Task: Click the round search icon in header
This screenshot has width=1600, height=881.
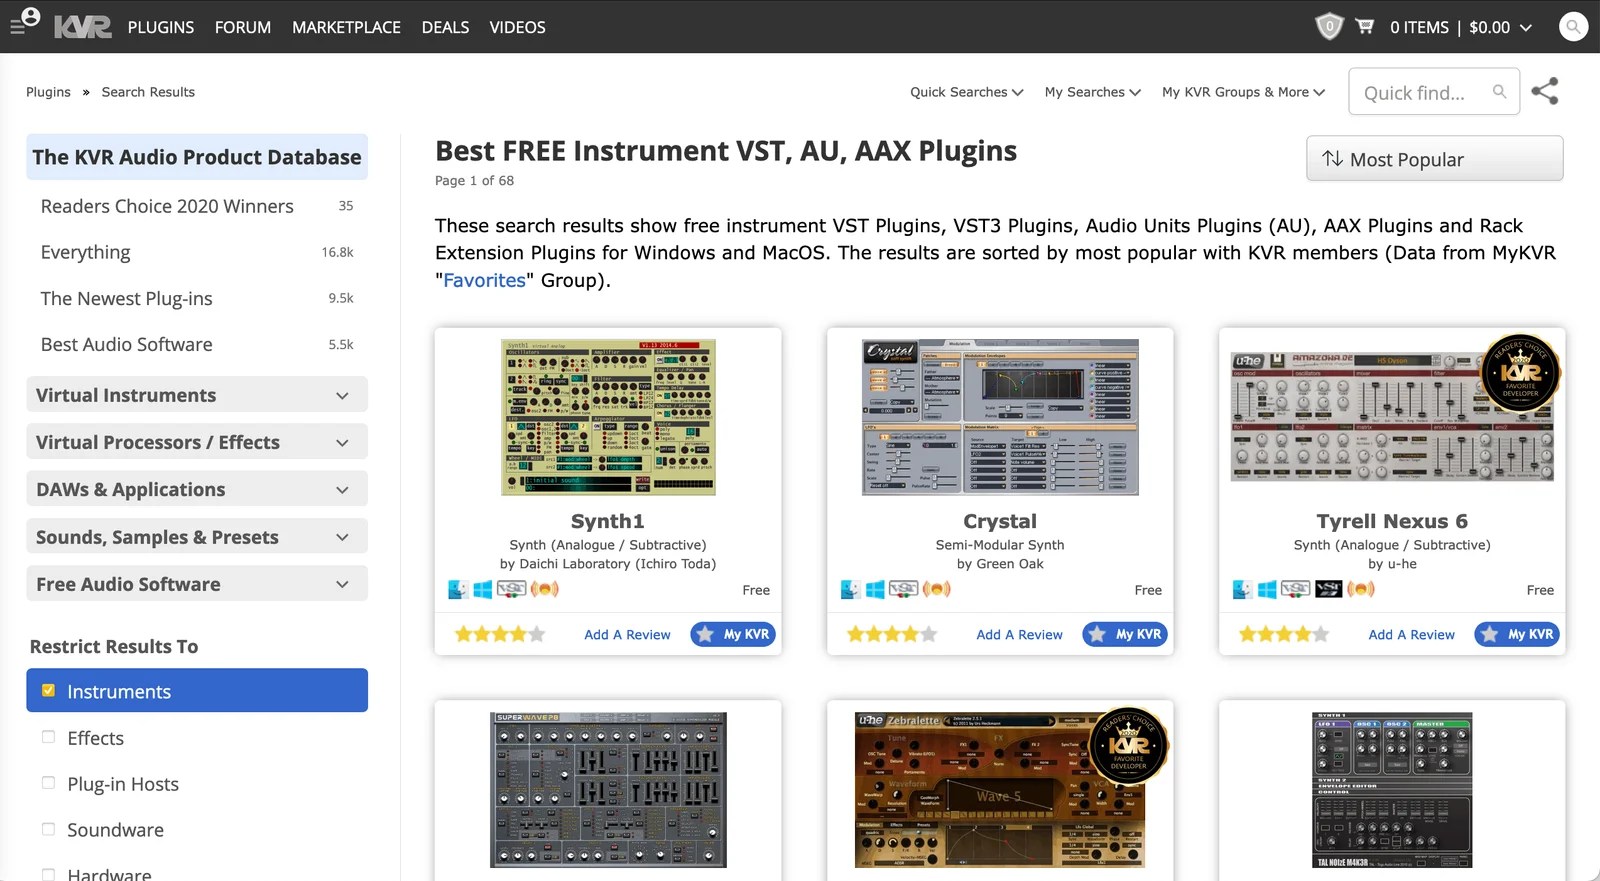Action: click(1574, 27)
